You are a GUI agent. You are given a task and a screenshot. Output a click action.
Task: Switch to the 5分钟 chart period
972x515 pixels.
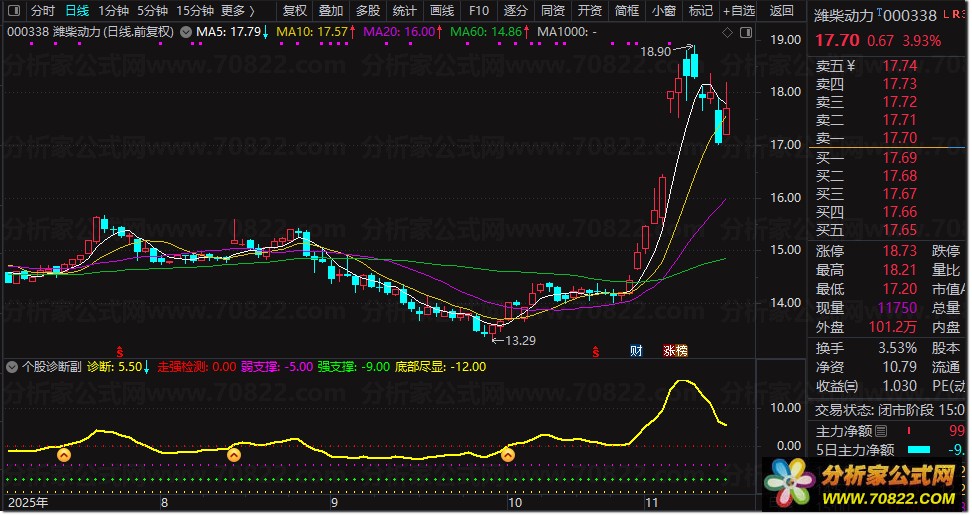click(x=152, y=11)
